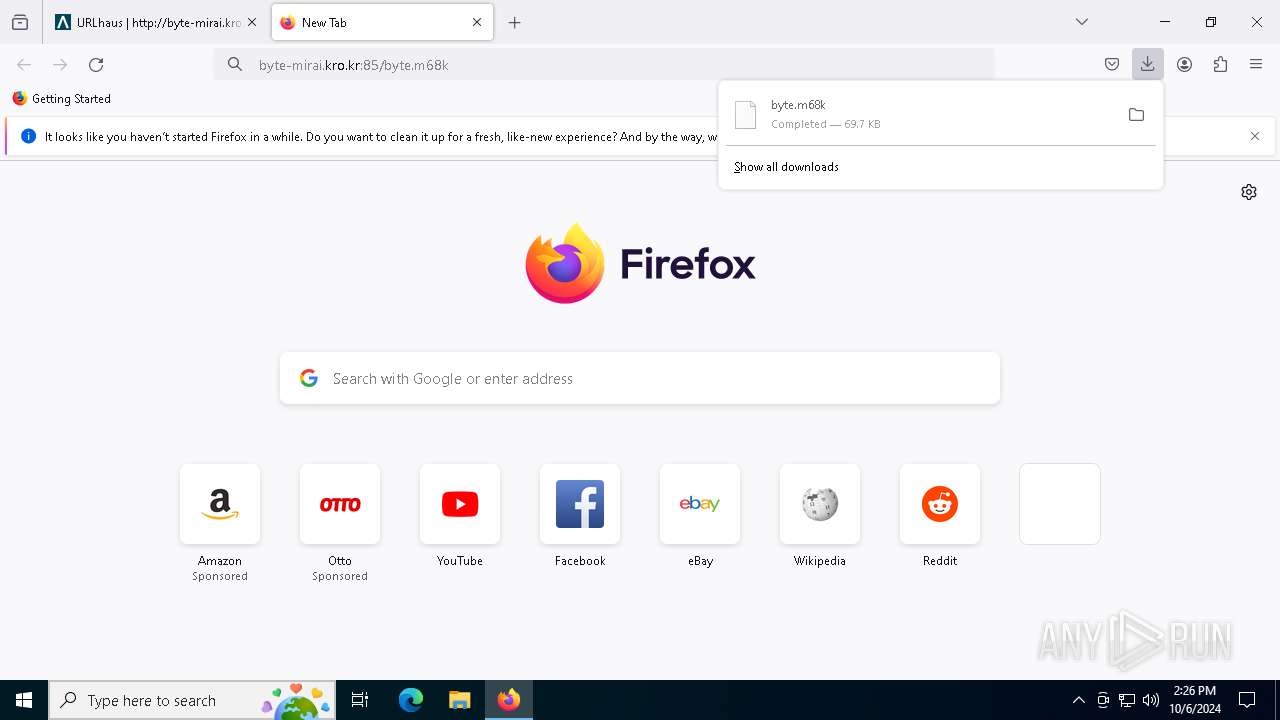Show hidden system tray icons
Image resolution: width=1280 pixels, height=720 pixels.
click(1078, 700)
